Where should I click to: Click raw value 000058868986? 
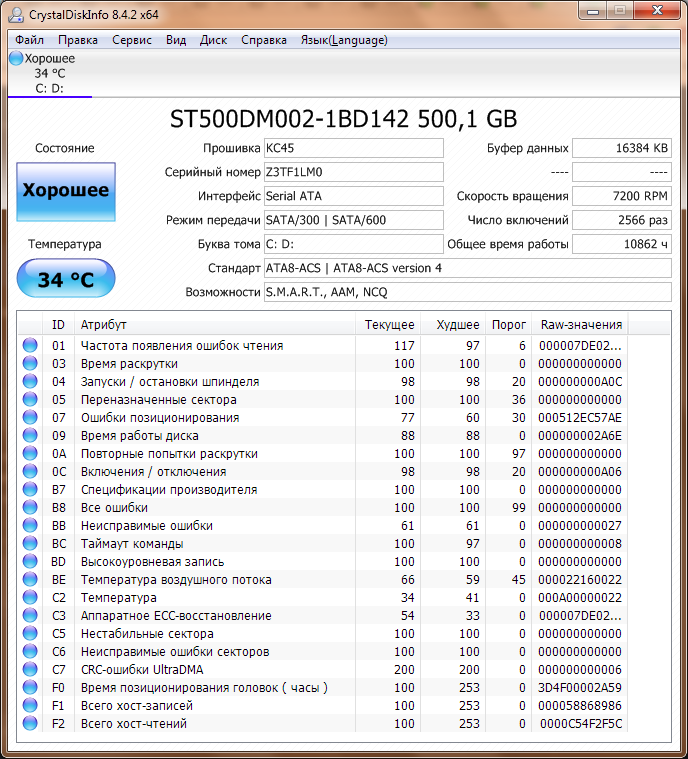580,706
